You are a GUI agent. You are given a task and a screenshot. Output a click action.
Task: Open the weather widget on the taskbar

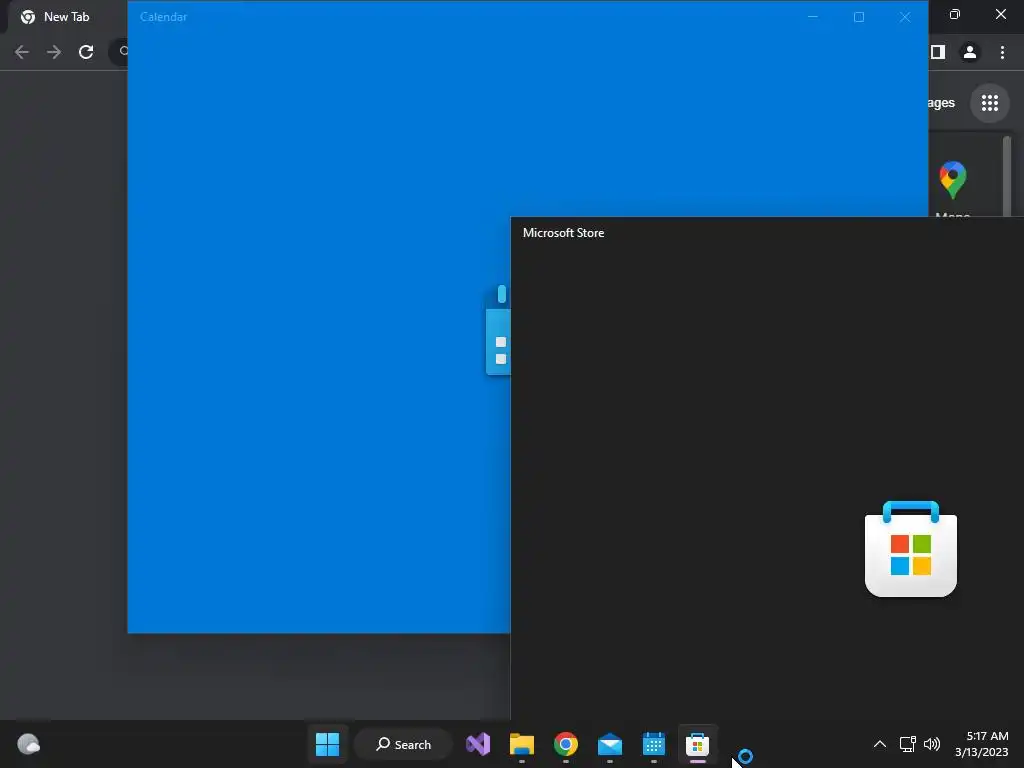point(28,744)
